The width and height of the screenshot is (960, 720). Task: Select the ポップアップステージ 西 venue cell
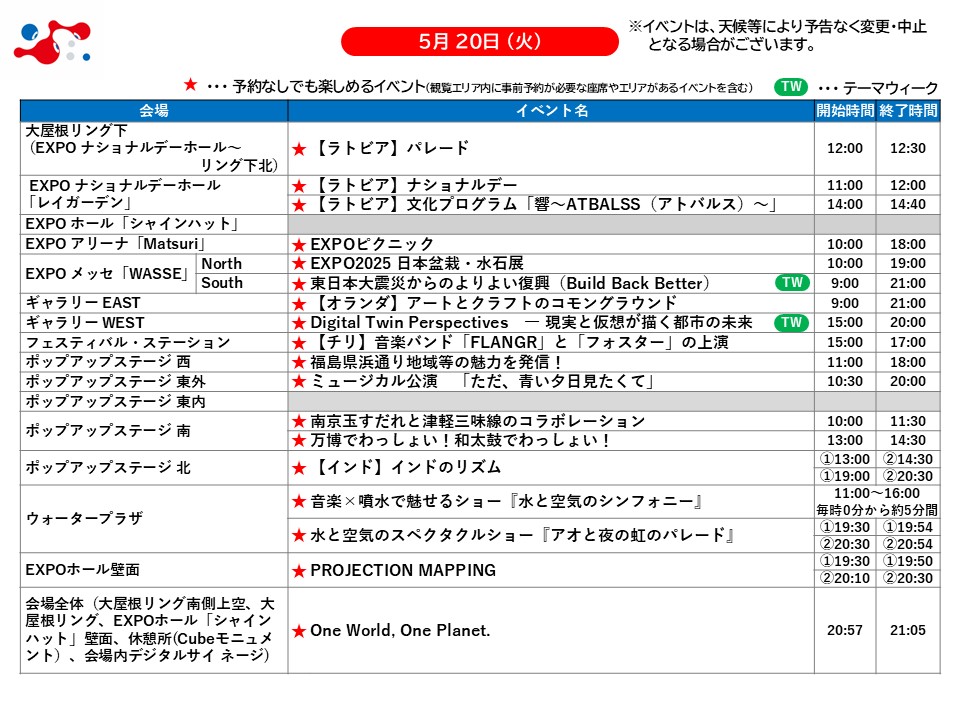pos(154,362)
